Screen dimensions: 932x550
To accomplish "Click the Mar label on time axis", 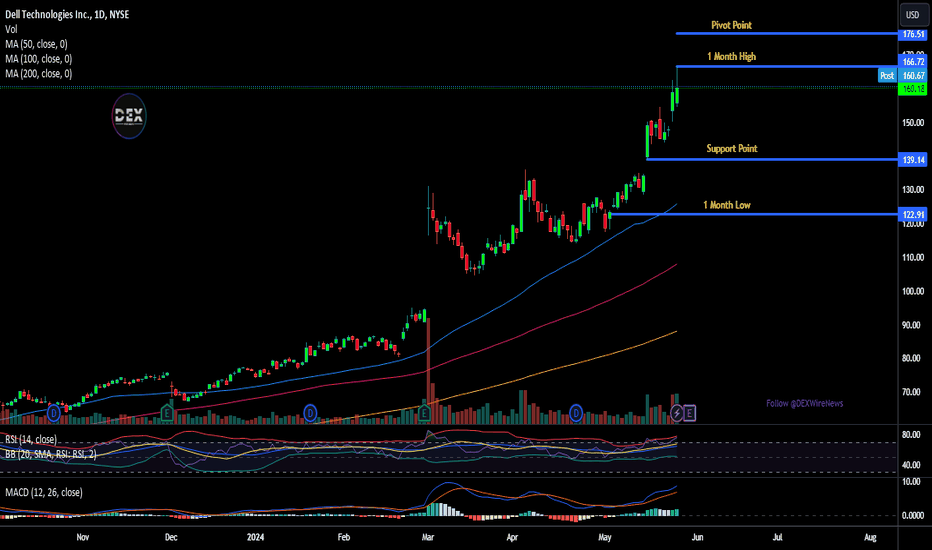I will pyautogui.click(x=427, y=537).
